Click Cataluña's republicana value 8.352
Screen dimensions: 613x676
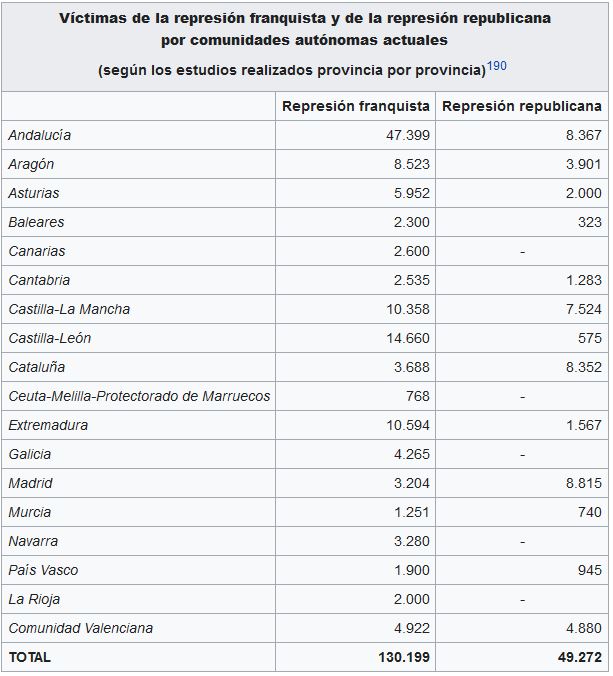pos(584,367)
